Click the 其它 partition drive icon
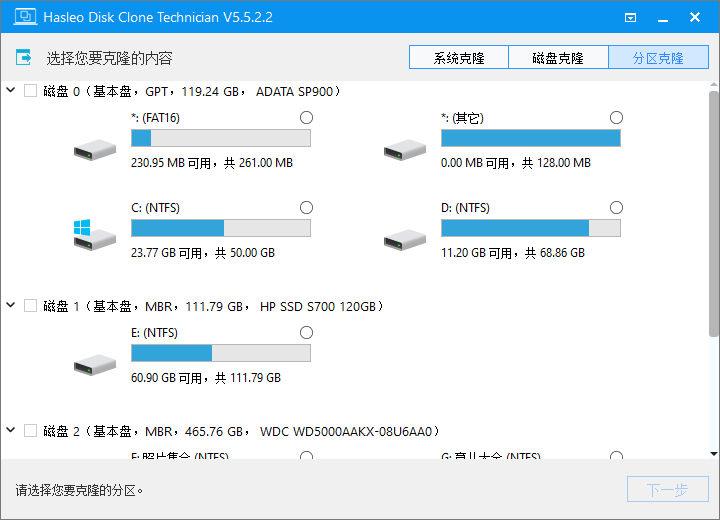Screen dimensions: 720x520 [404, 149]
